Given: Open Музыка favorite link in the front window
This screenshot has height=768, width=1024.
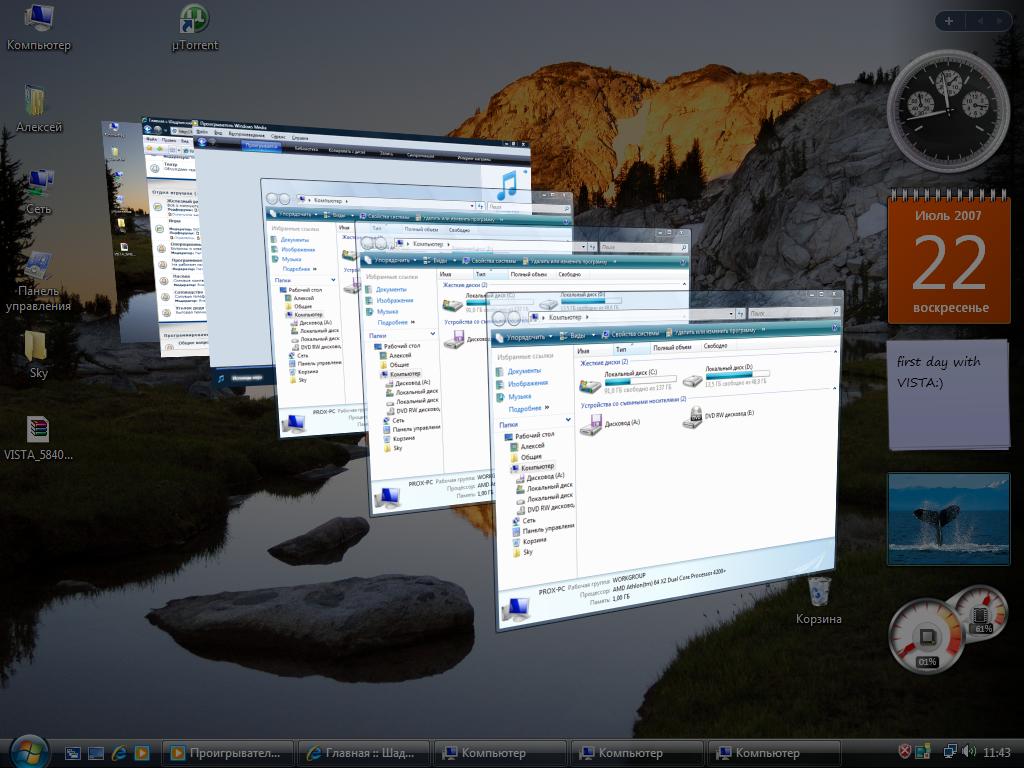Looking at the screenshot, I should click(x=514, y=396).
